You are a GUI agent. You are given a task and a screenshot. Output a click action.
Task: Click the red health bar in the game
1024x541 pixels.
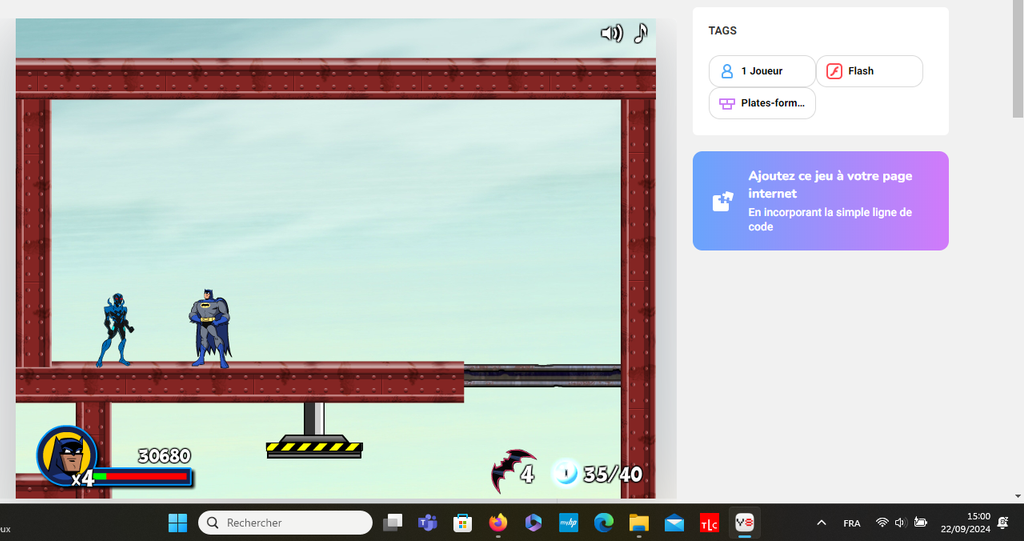[x=146, y=477]
